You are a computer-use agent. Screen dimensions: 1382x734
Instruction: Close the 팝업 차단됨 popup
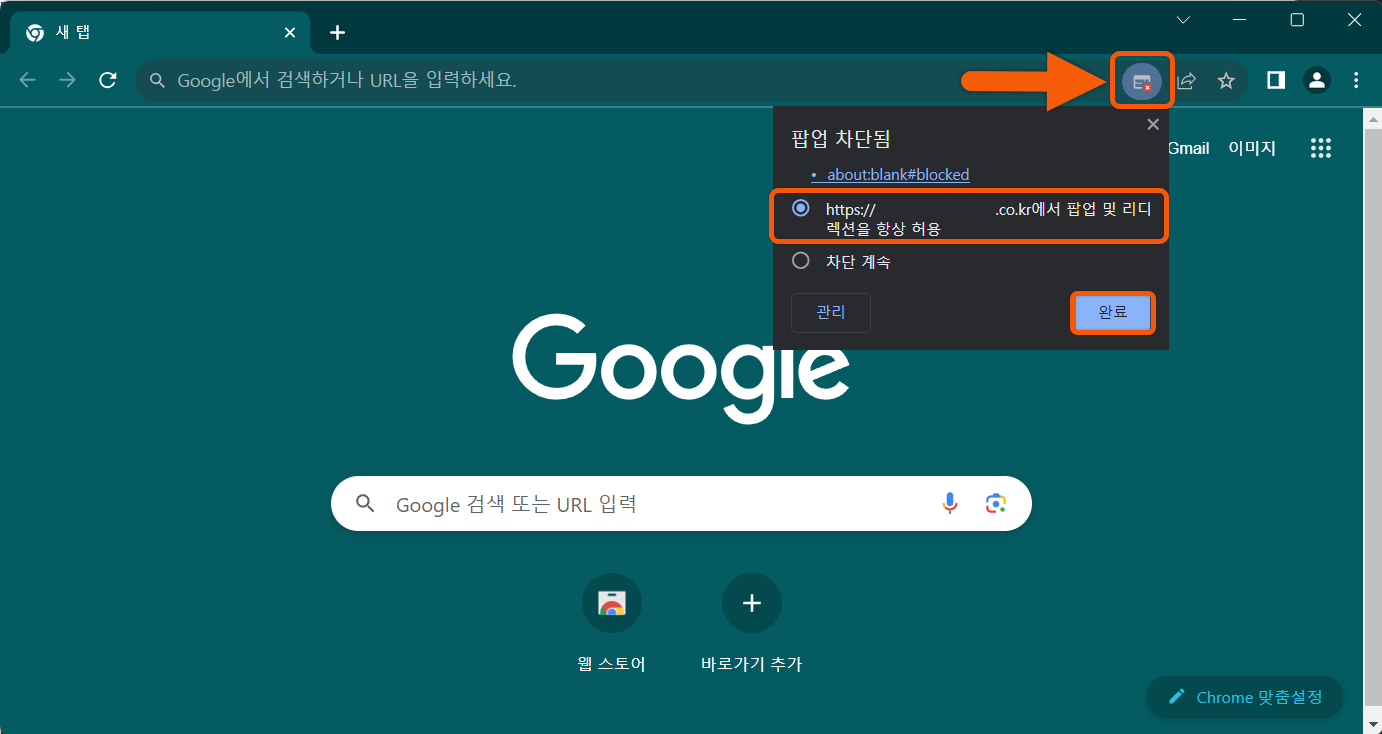point(1153,125)
